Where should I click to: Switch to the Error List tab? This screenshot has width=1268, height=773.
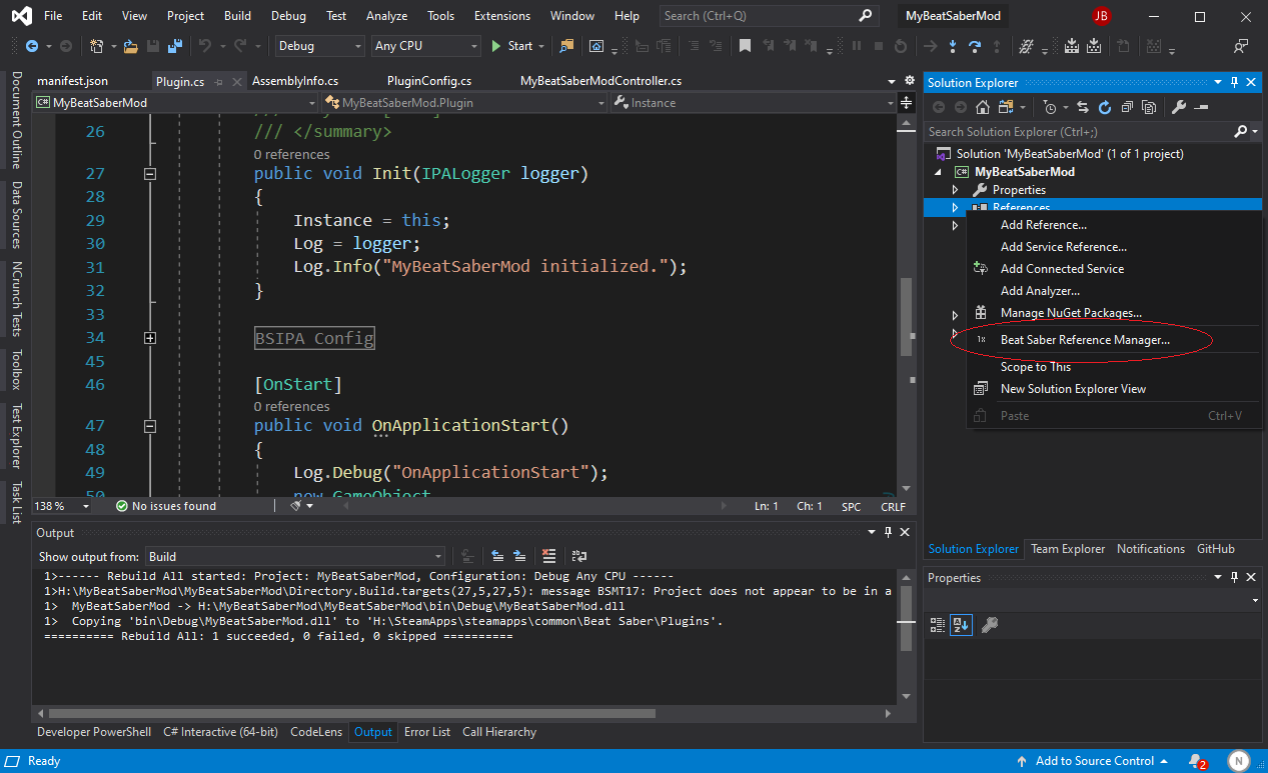[427, 732]
